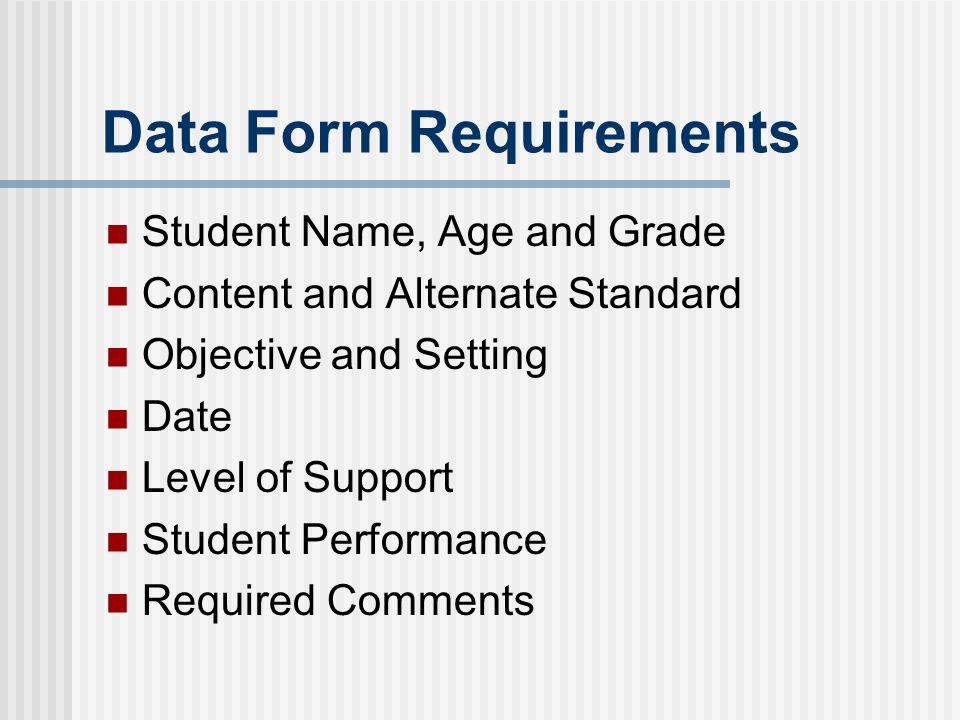Click the 'Student Performance' text
This screenshot has width=960, height=720.
click(344, 540)
